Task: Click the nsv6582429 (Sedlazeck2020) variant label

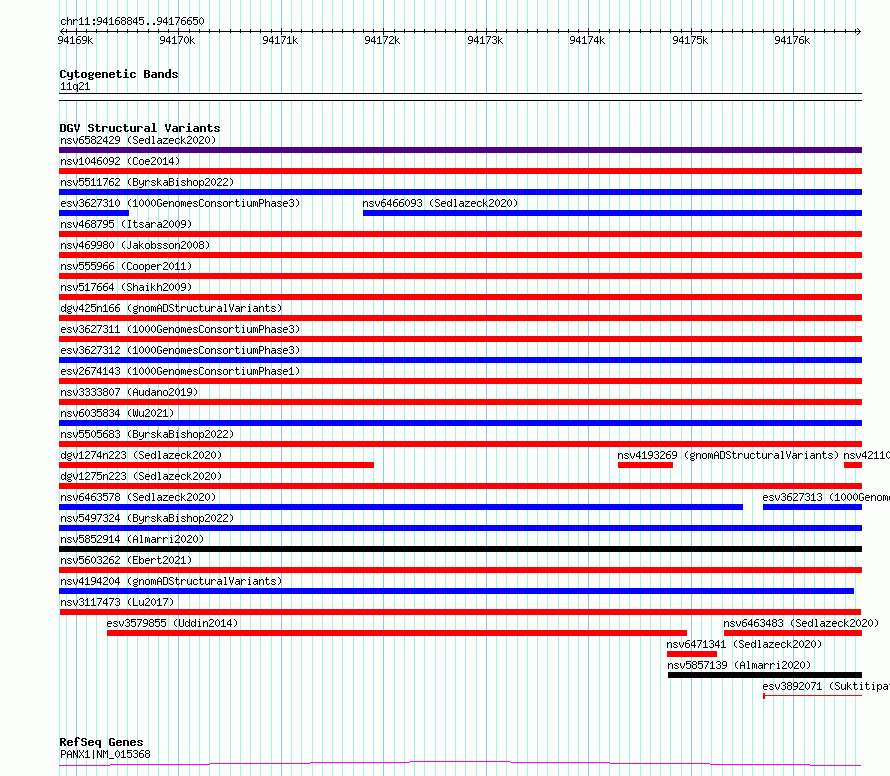Action: click(138, 140)
